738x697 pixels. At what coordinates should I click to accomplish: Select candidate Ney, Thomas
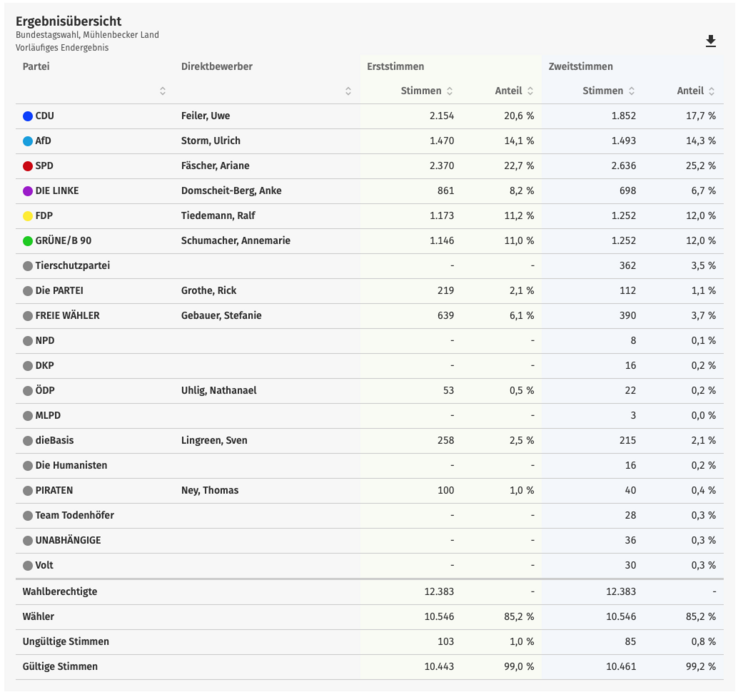tap(210, 490)
